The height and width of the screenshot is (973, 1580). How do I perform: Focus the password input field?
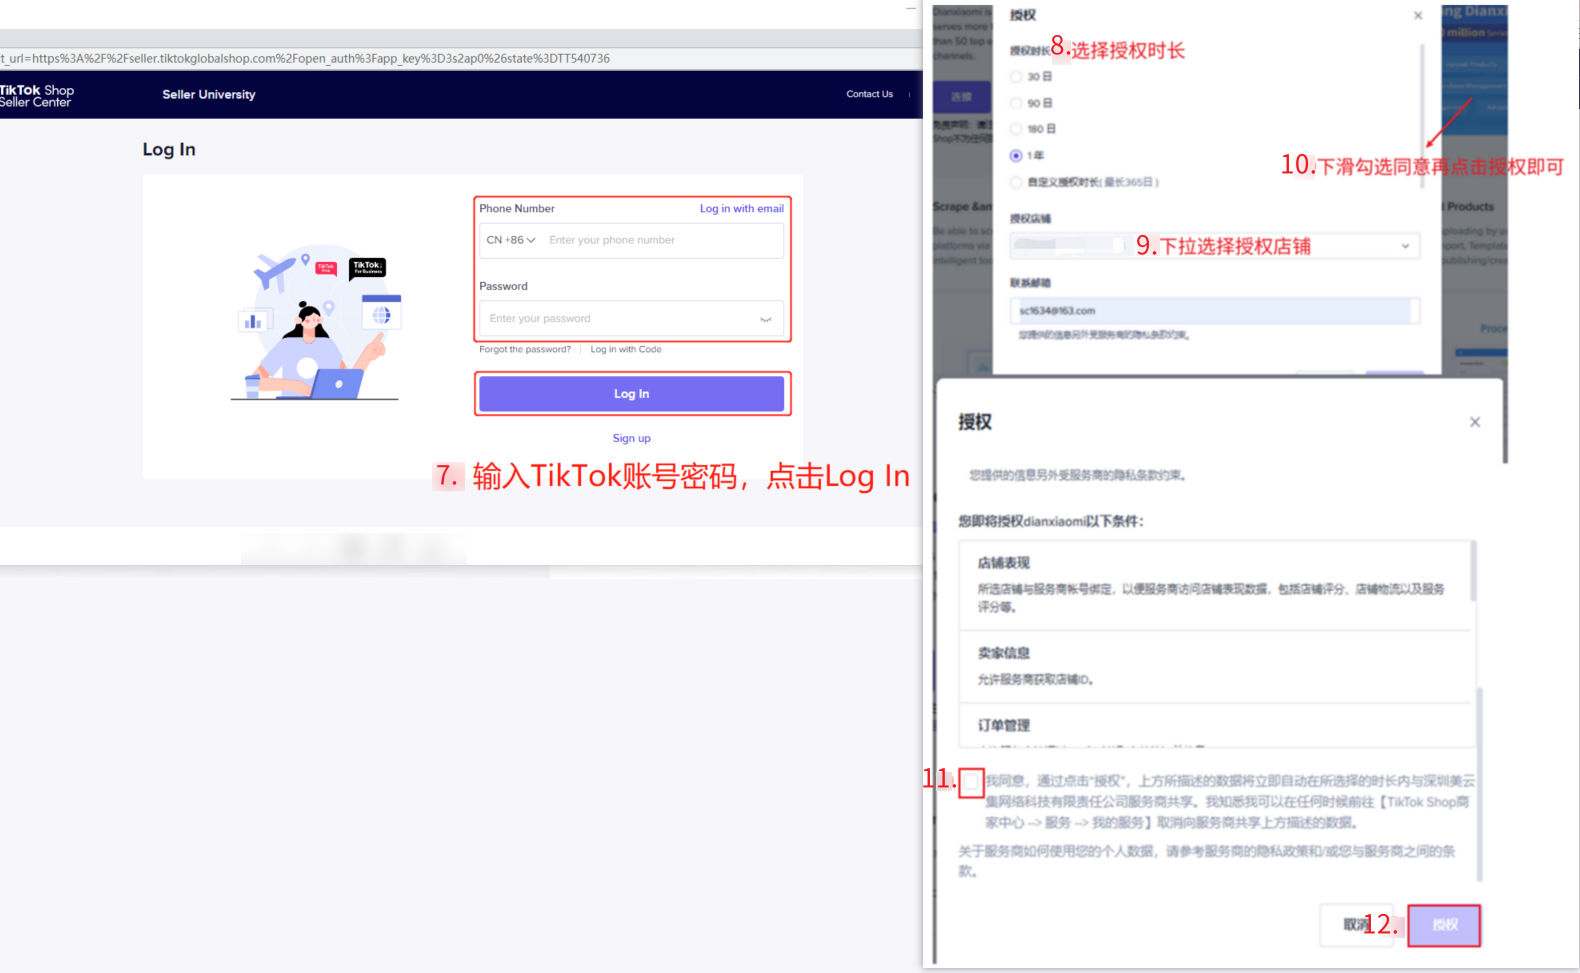(x=632, y=319)
